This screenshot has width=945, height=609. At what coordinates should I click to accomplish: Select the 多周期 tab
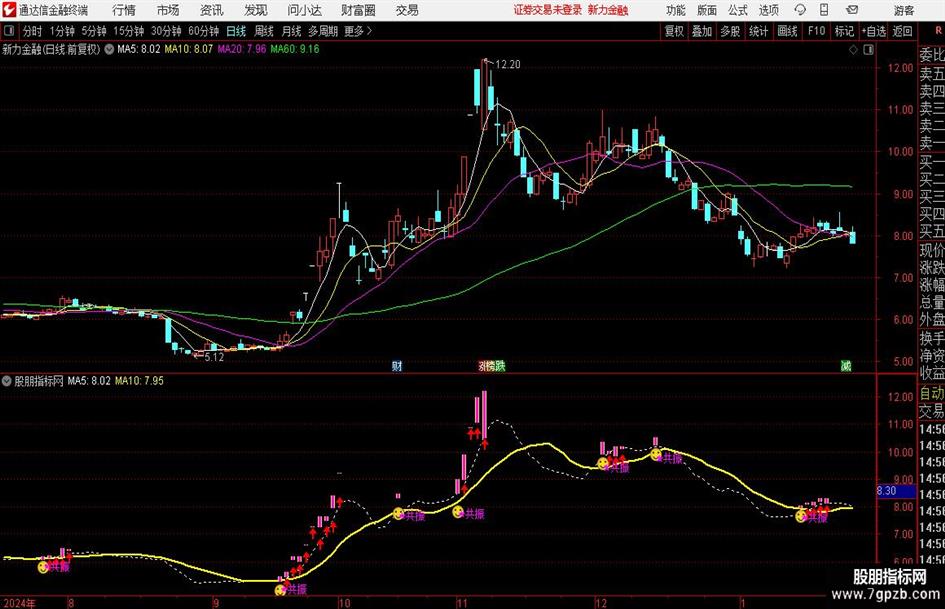click(323, 31)
